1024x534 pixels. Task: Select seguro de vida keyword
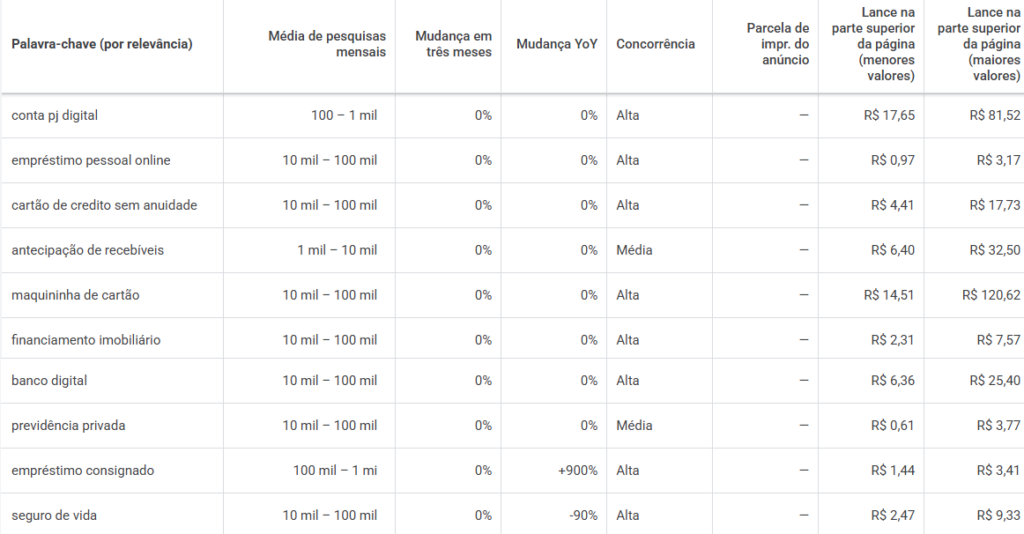pos(54,516)
